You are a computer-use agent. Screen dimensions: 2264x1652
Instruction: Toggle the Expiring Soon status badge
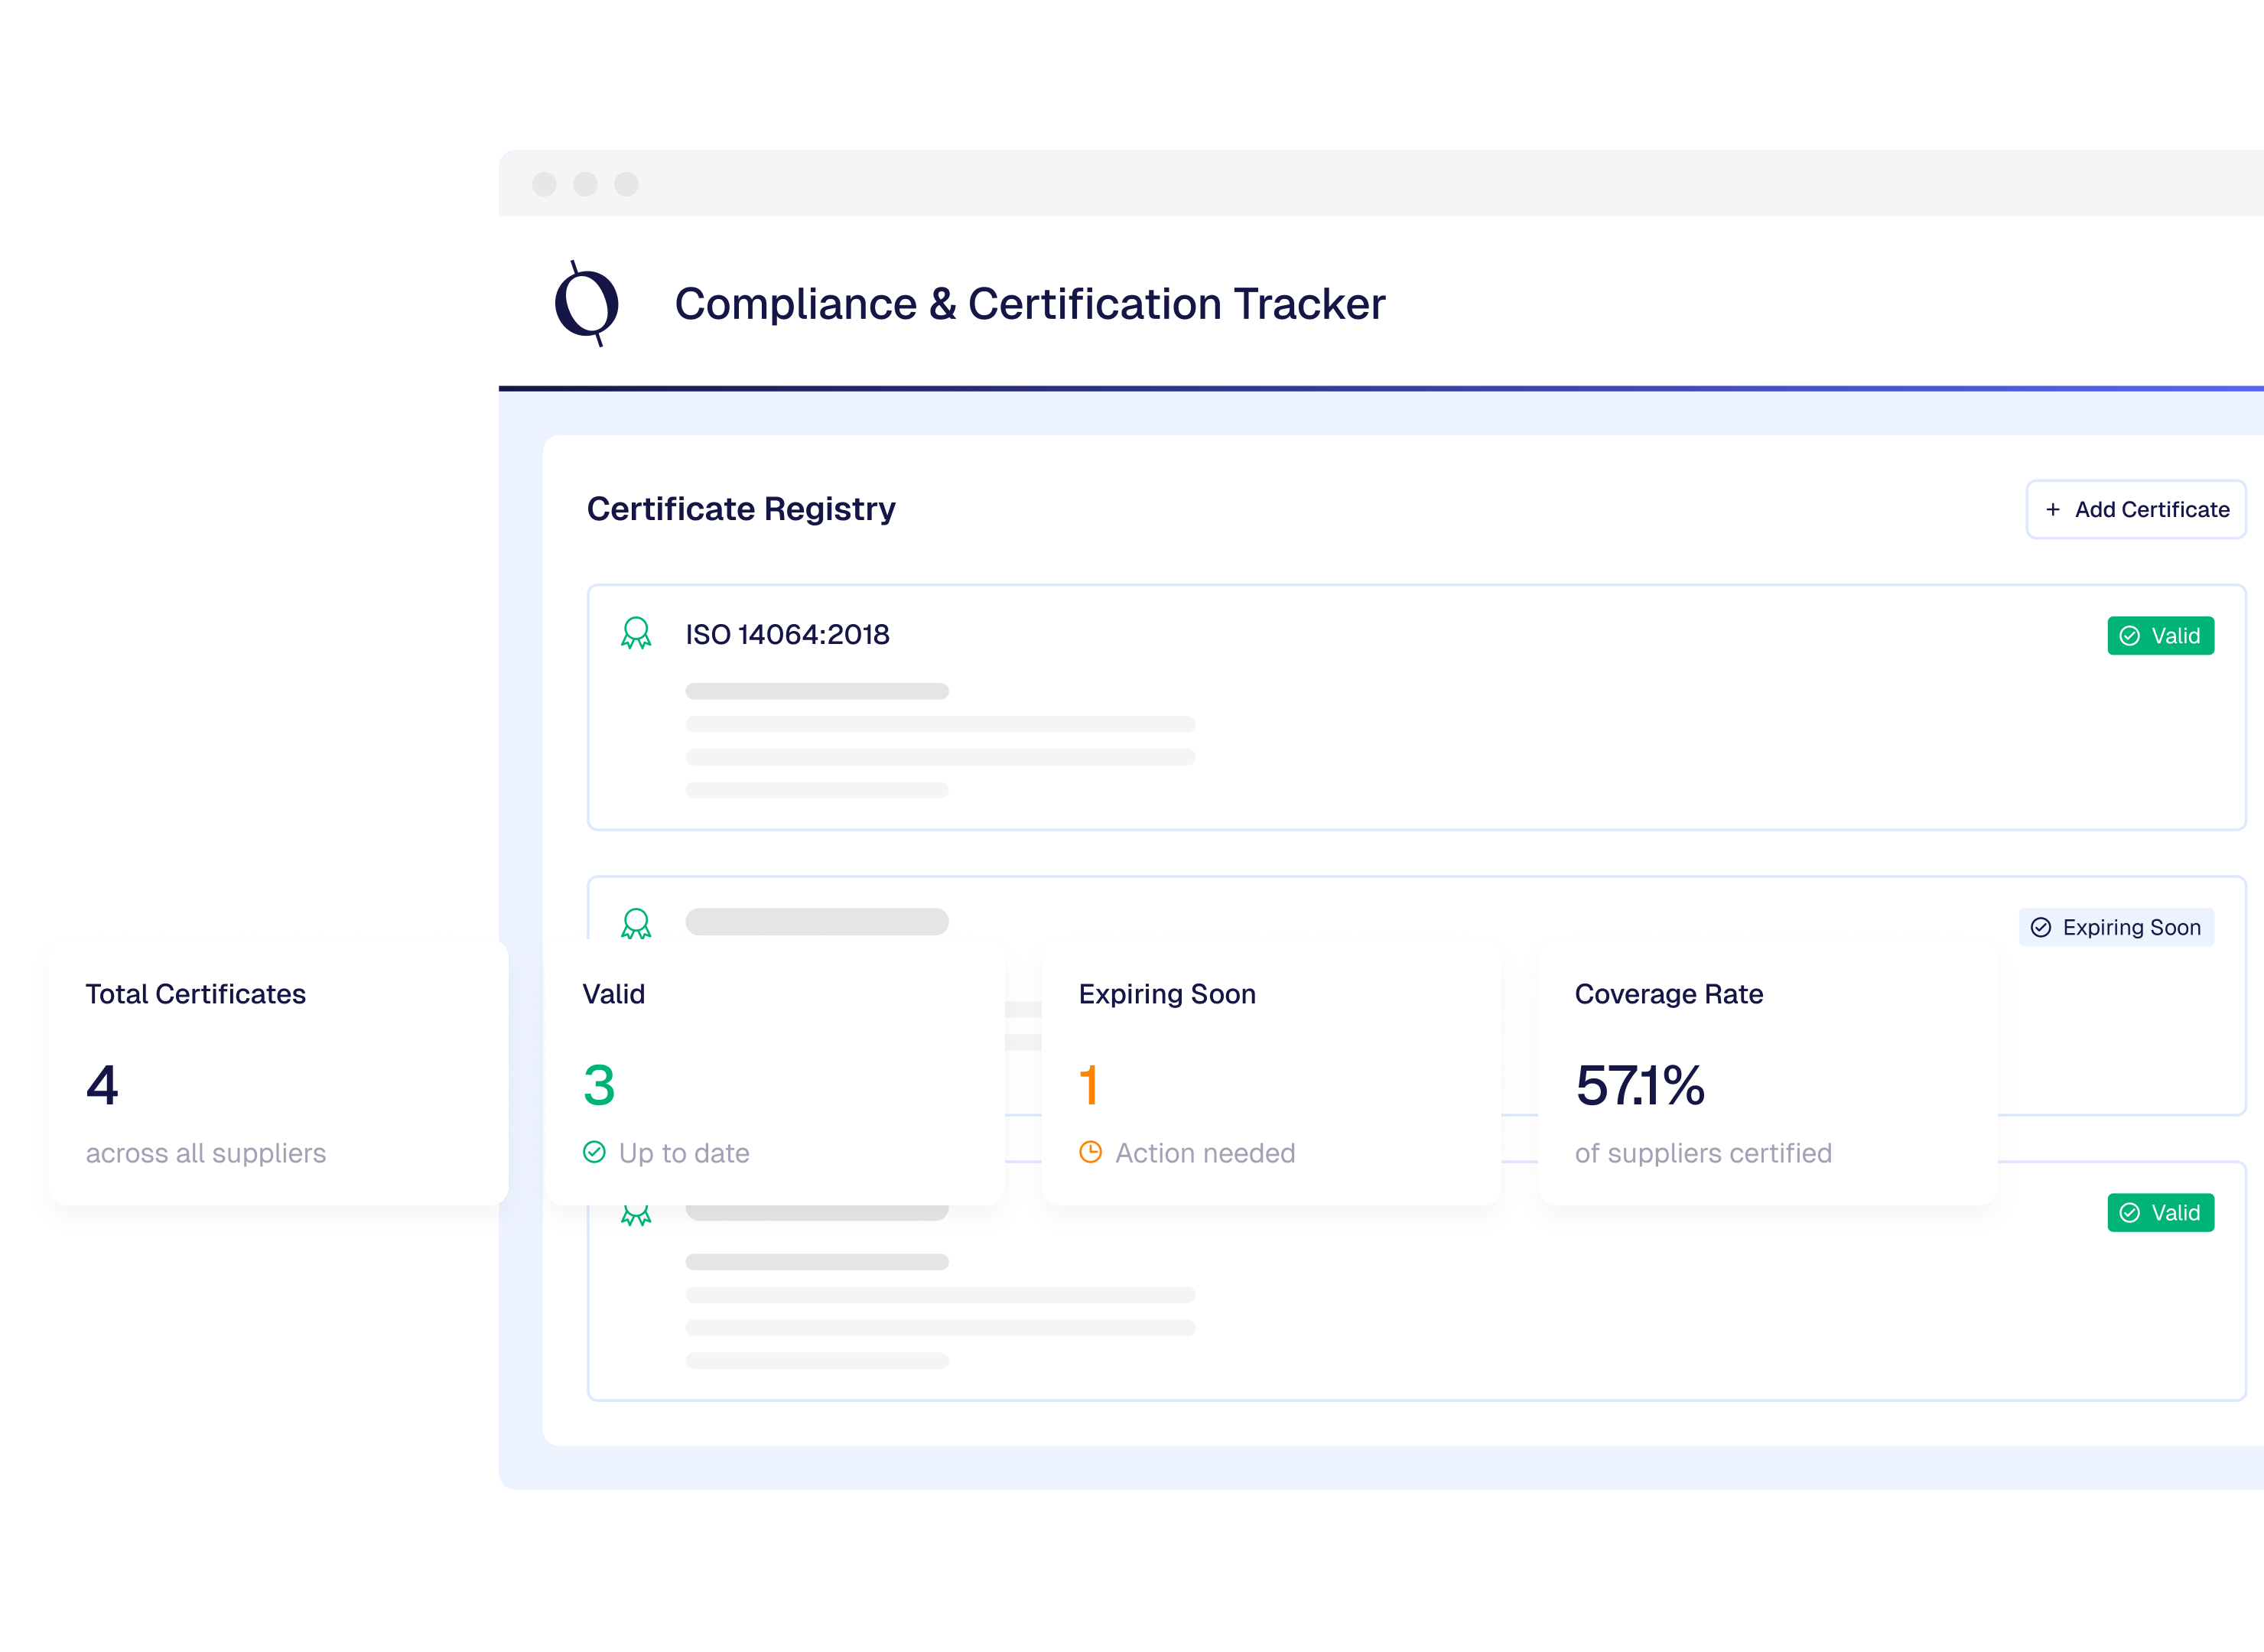2116,927
